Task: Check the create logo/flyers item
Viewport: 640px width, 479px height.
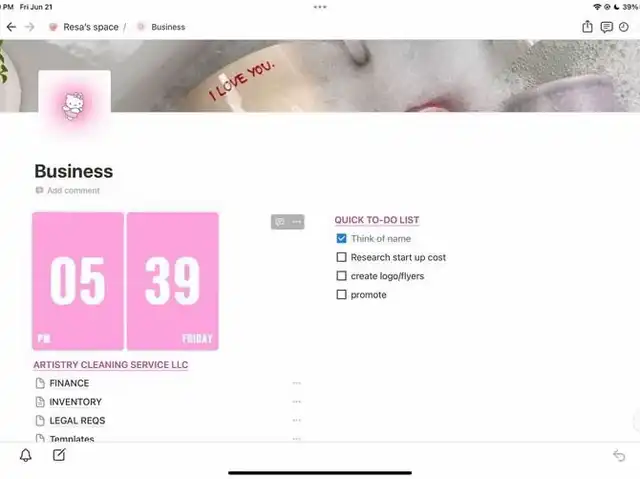Action: click(341, 276)
